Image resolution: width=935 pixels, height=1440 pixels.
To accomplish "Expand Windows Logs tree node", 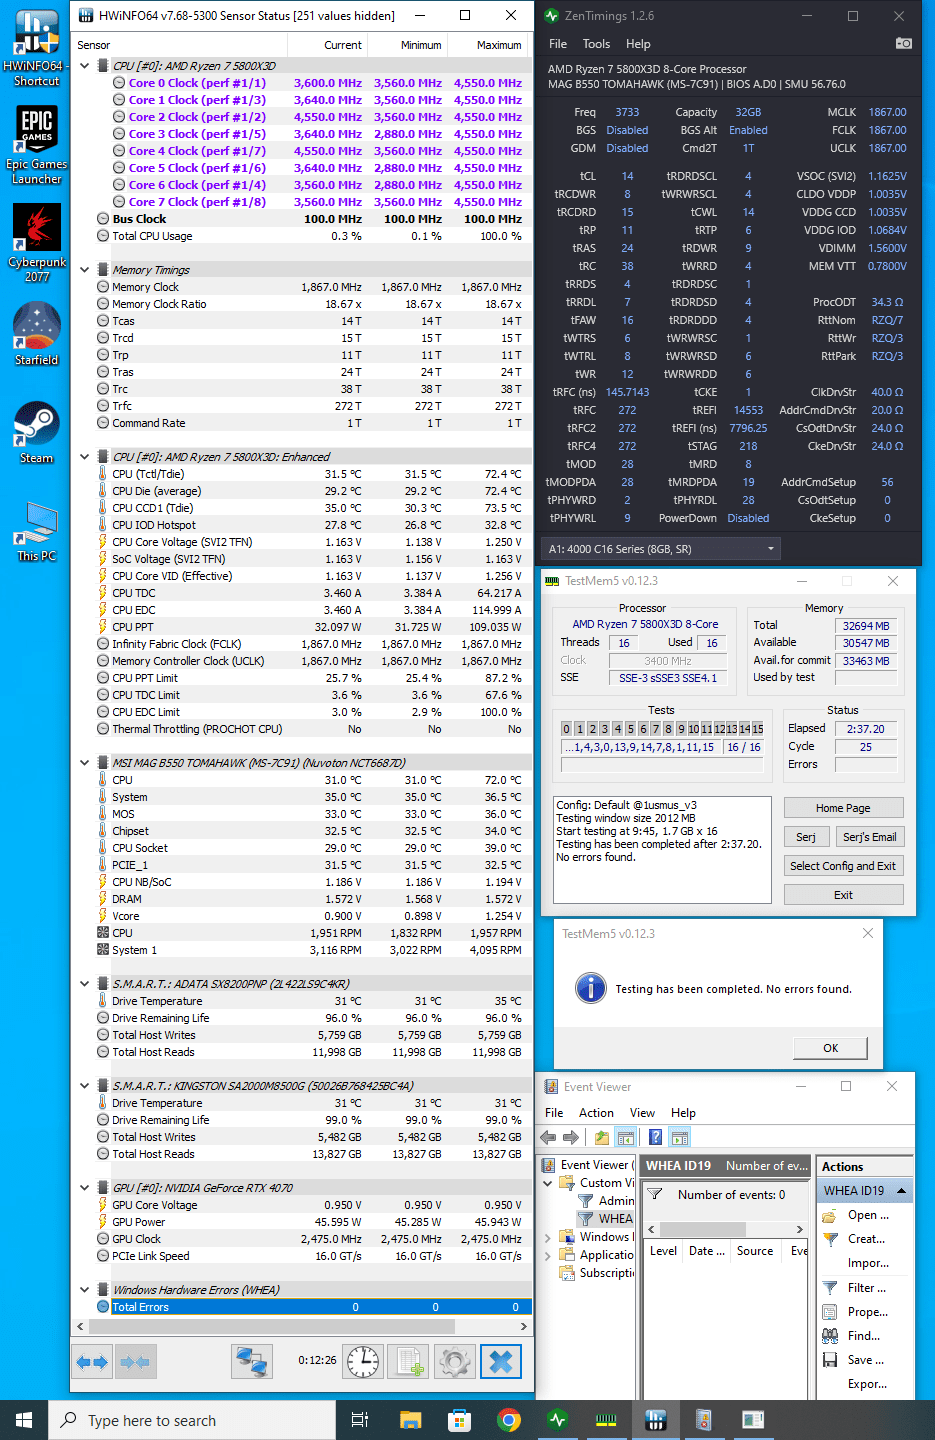I will click(548, 1237).
